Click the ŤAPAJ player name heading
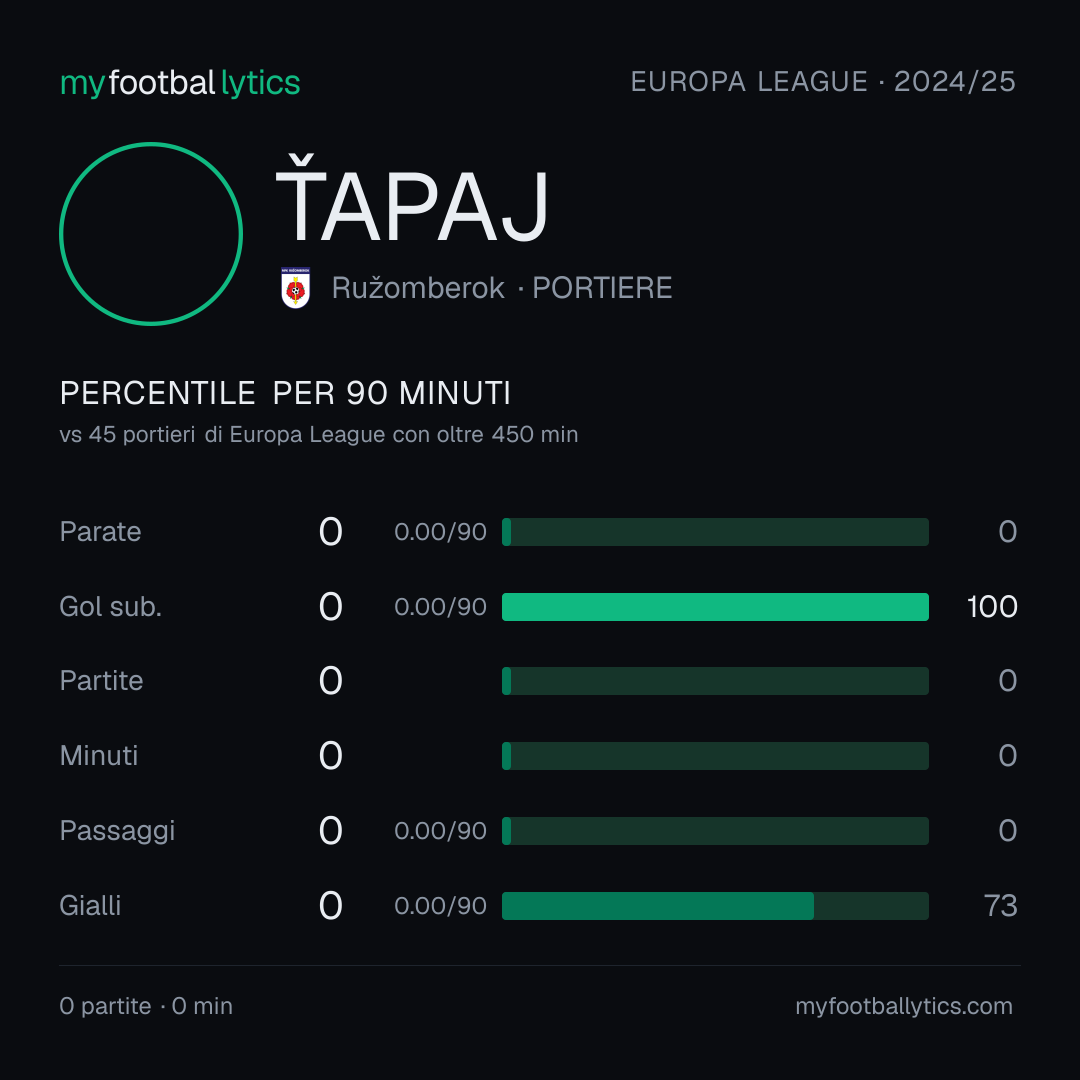This screenshot has height=1080, width=1080. point(412,200)
